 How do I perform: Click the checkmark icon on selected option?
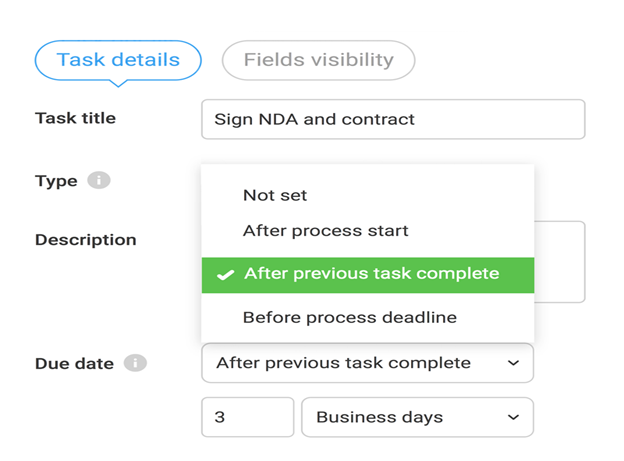click(226, 274)
